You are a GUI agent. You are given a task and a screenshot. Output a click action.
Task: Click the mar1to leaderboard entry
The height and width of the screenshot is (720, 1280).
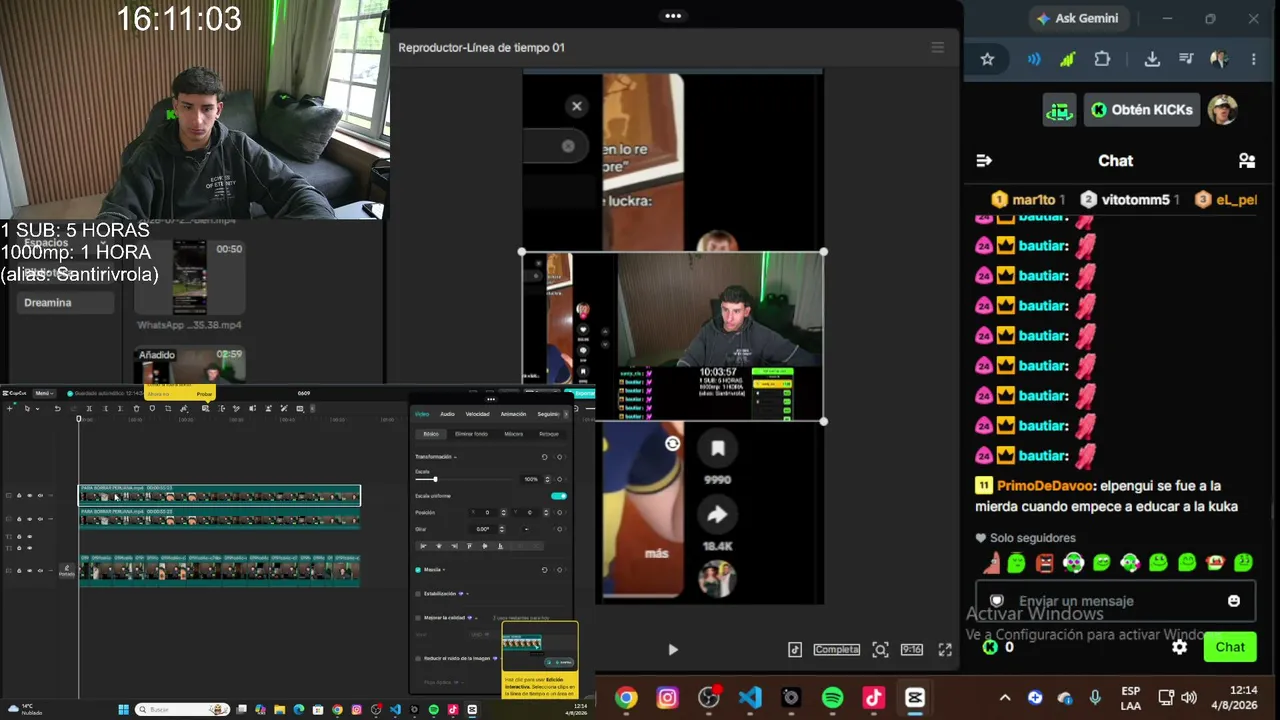1028,199
